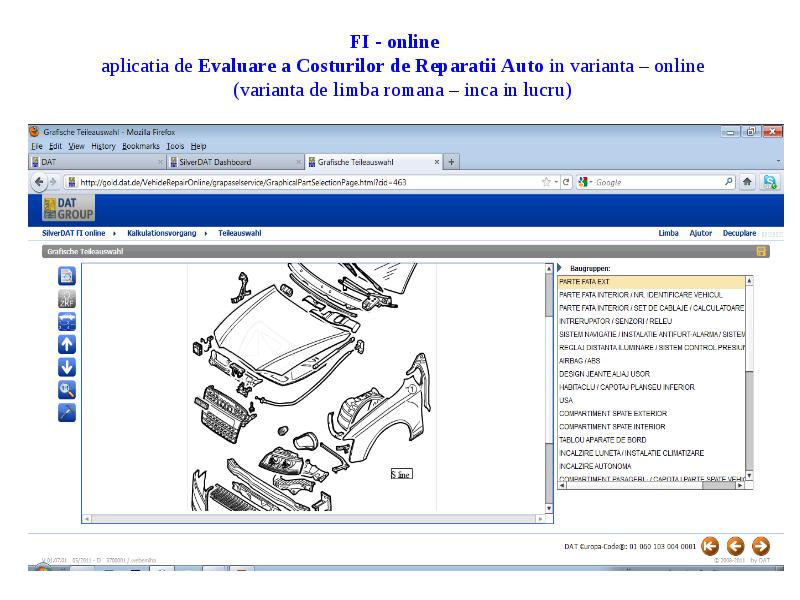800x600 pixels.
Task: Open Google search engine selector dropdown
Action: (584, 182)
